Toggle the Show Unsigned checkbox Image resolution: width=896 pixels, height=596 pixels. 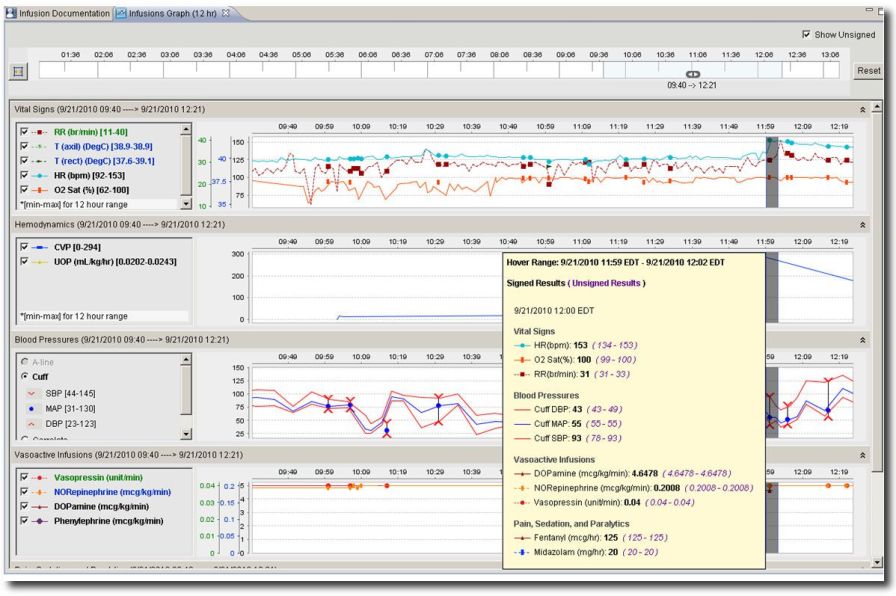pos(806,34)
